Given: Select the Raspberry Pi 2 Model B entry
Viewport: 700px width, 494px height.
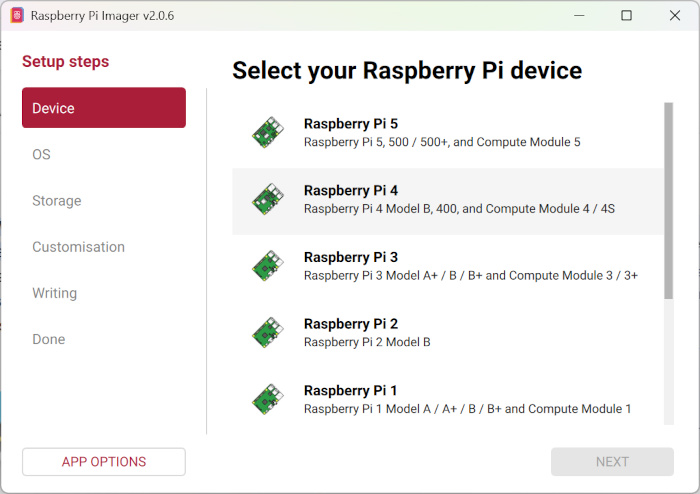Looking at the screenshot, I should pyautogui.click(x=367, y=342).
